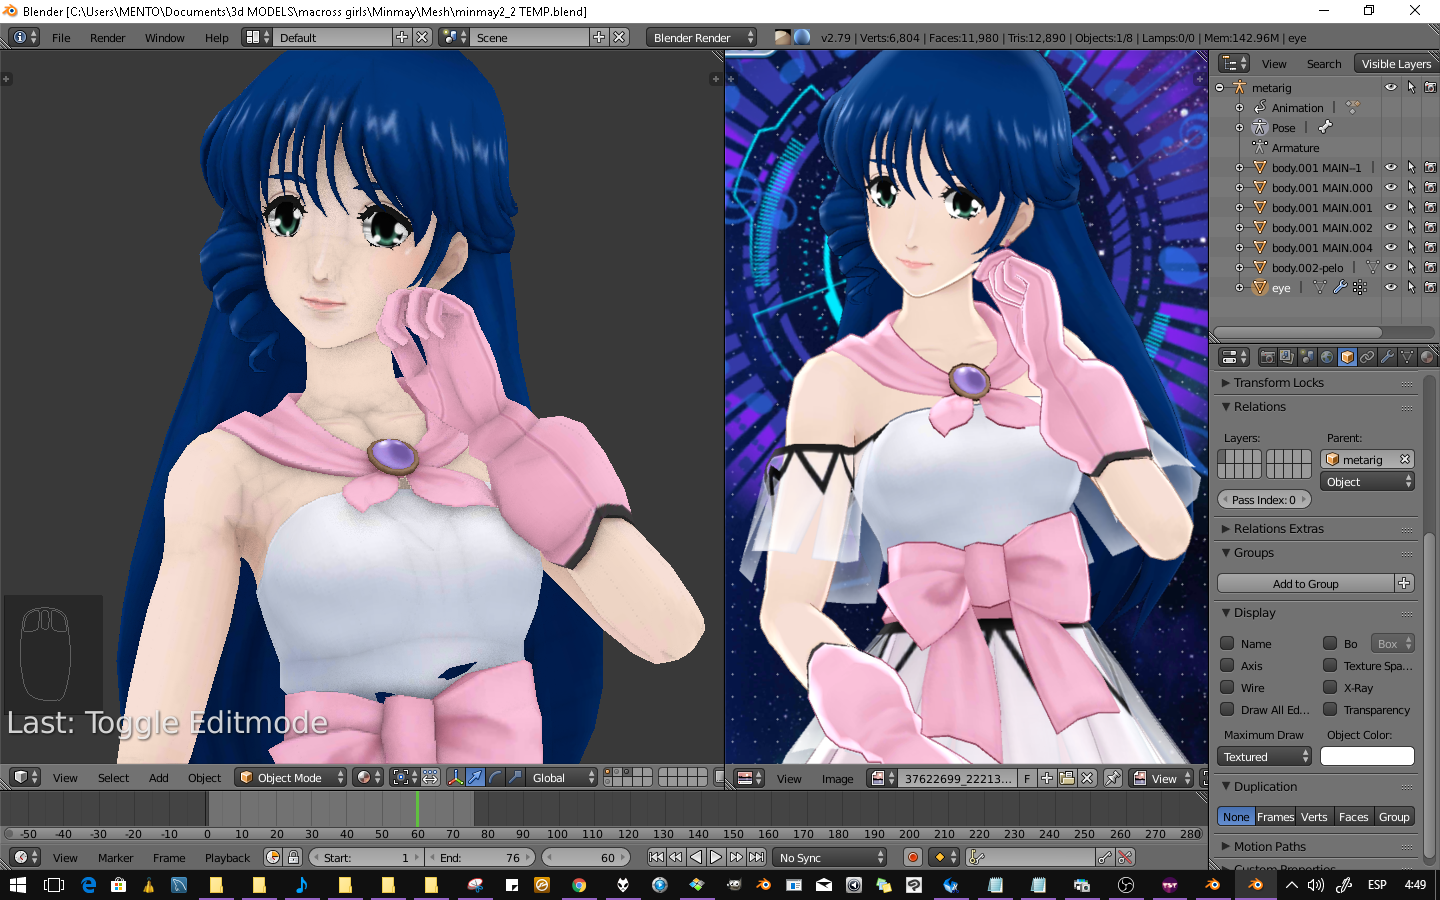Expand the Relations Extras panel
The width and height of the screenshot is (1440, 900).
pyautogui.click(x=1278, y=528)
